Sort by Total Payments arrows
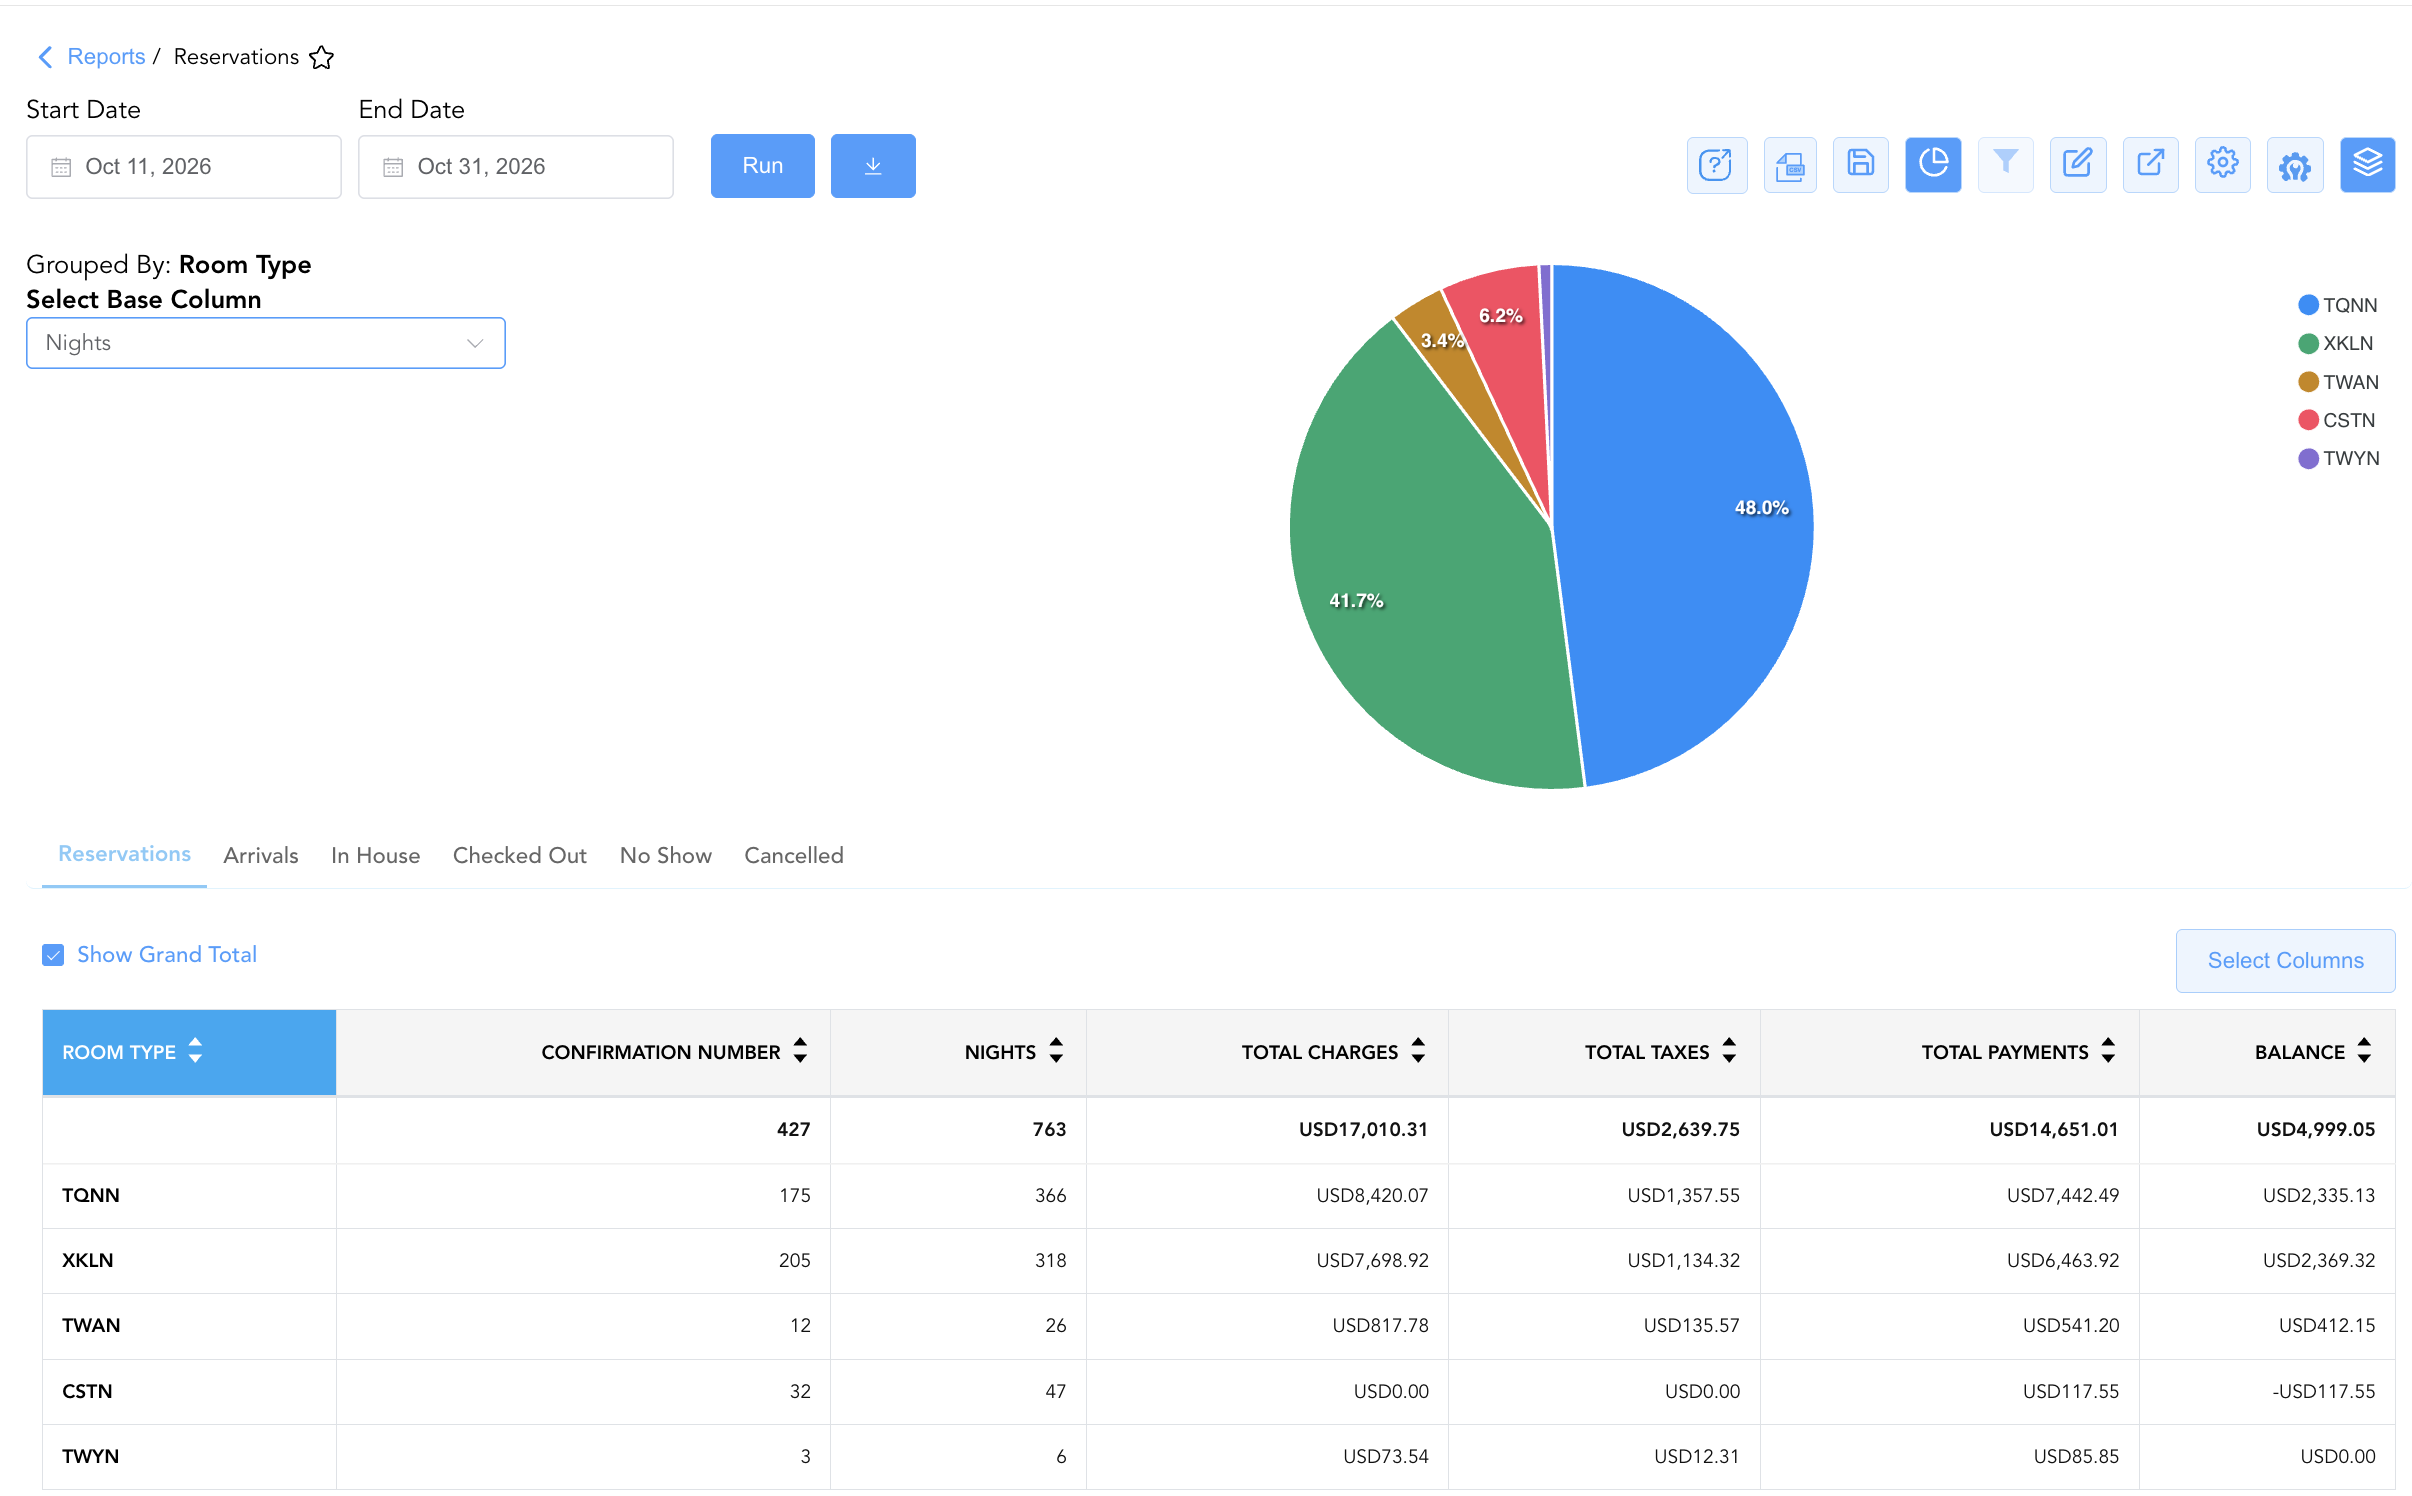The height and width of the screenshot is (1496, 2412). point(2108,1051)
